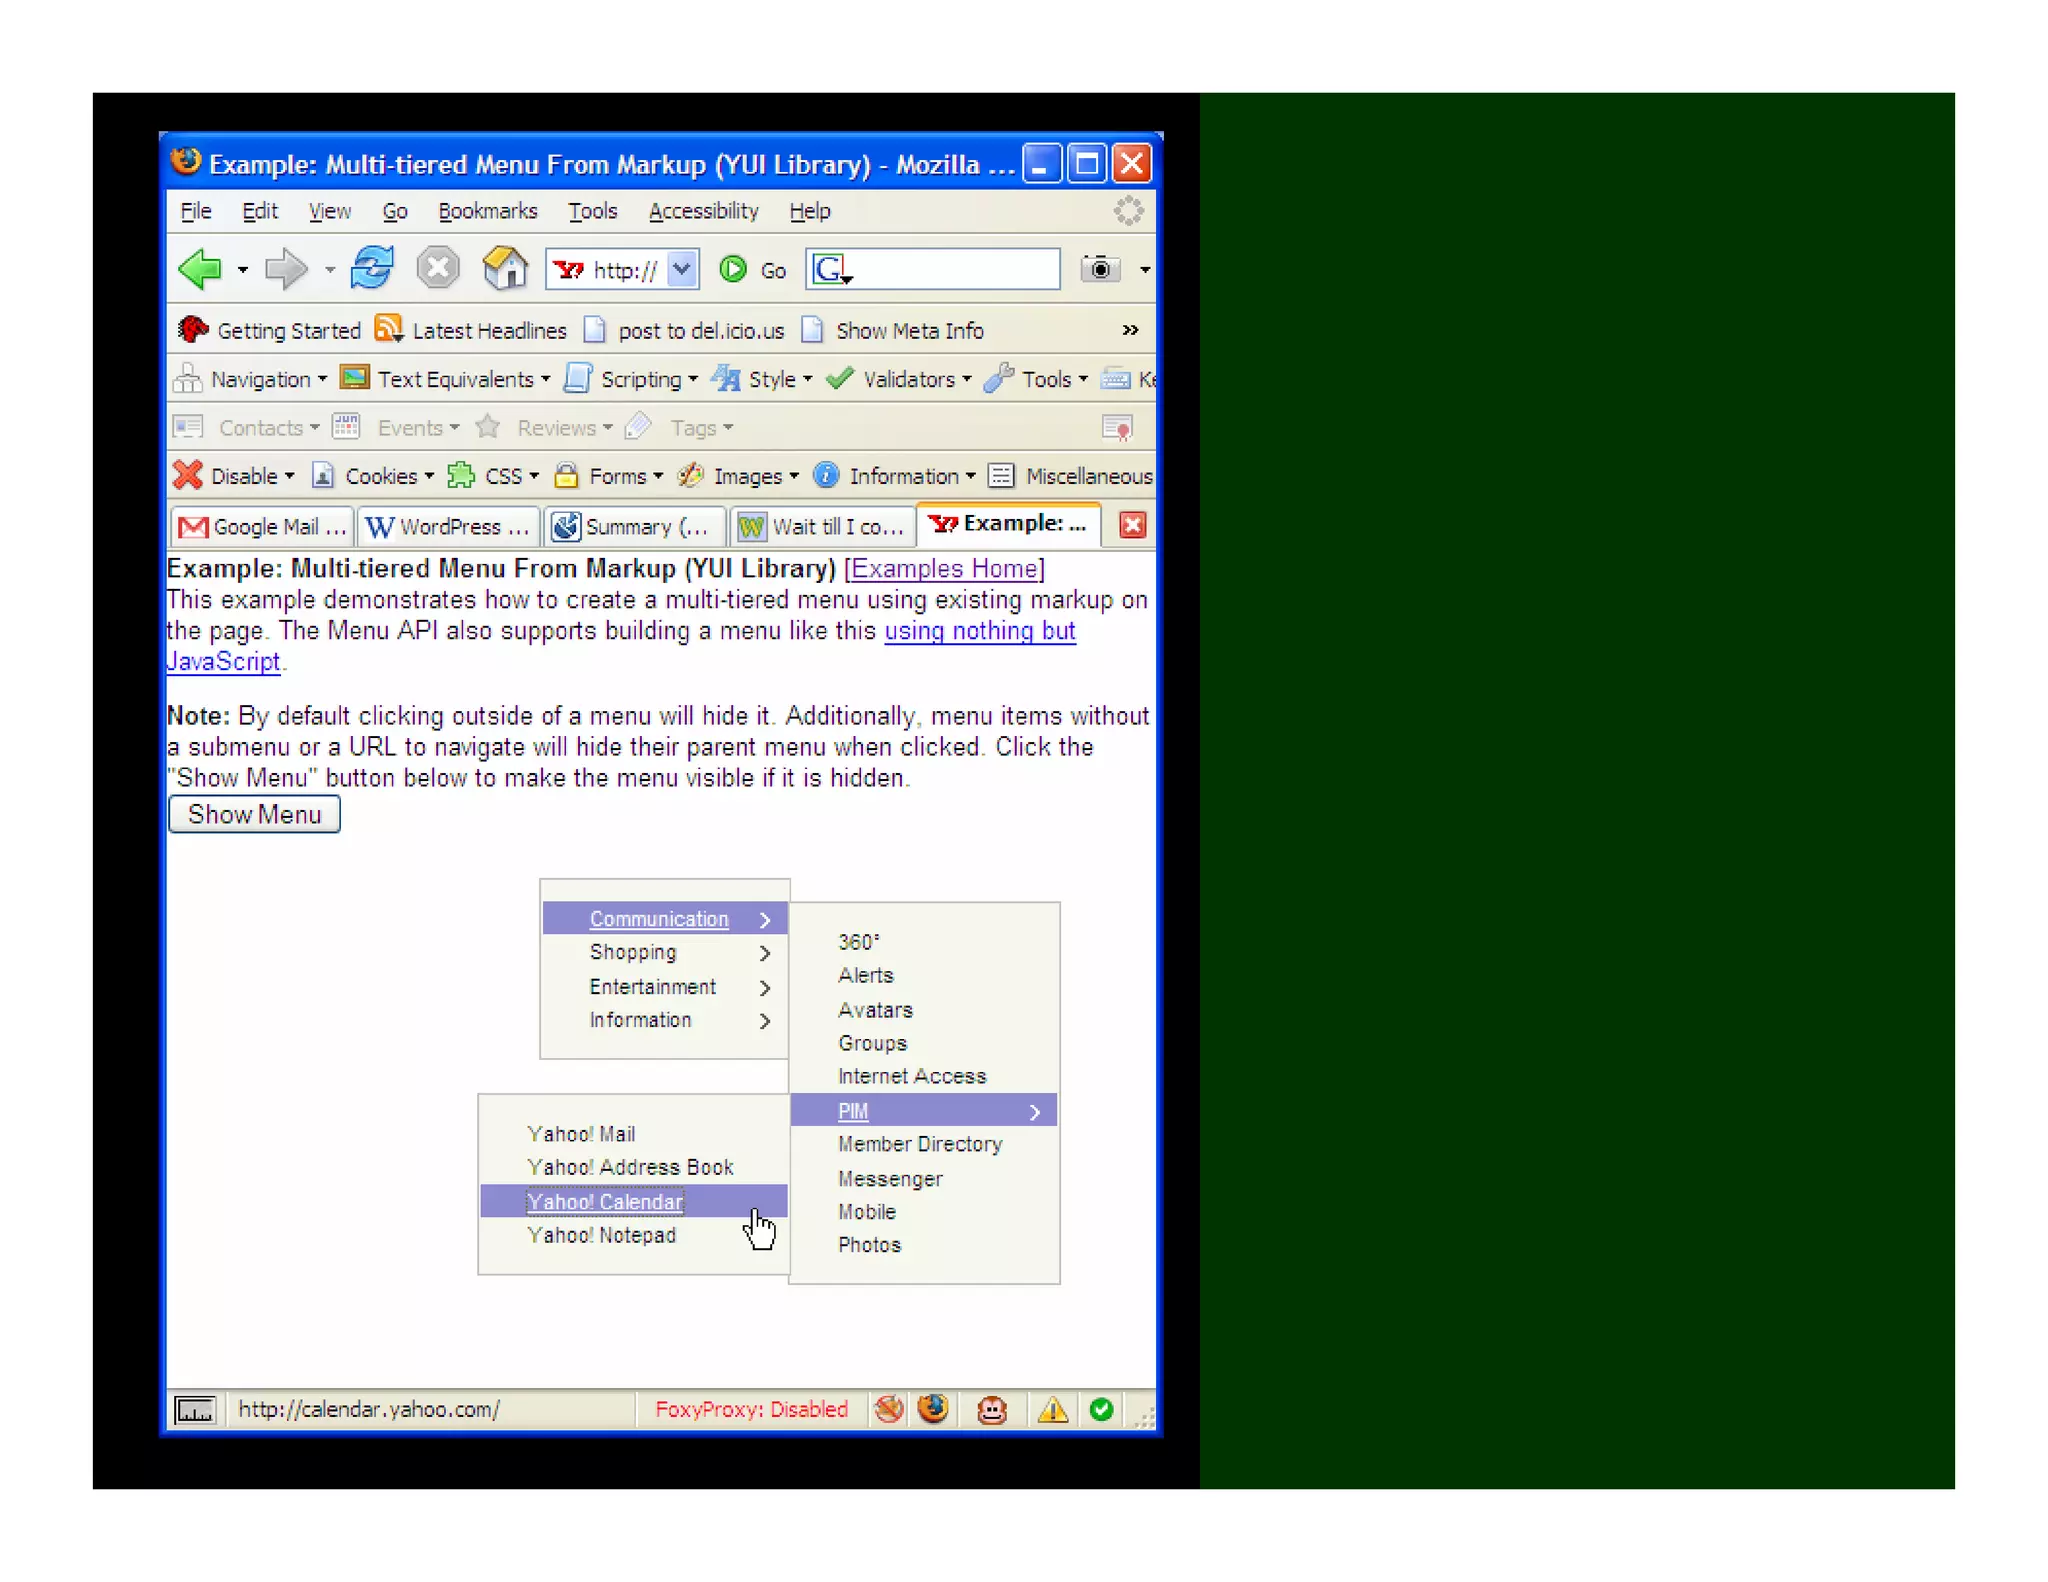Image resolution: width=2048 pixels, height=1582 pixels.
Task: Click the yellow warning triangle status icon
Action: [x=1052, y=1410]
